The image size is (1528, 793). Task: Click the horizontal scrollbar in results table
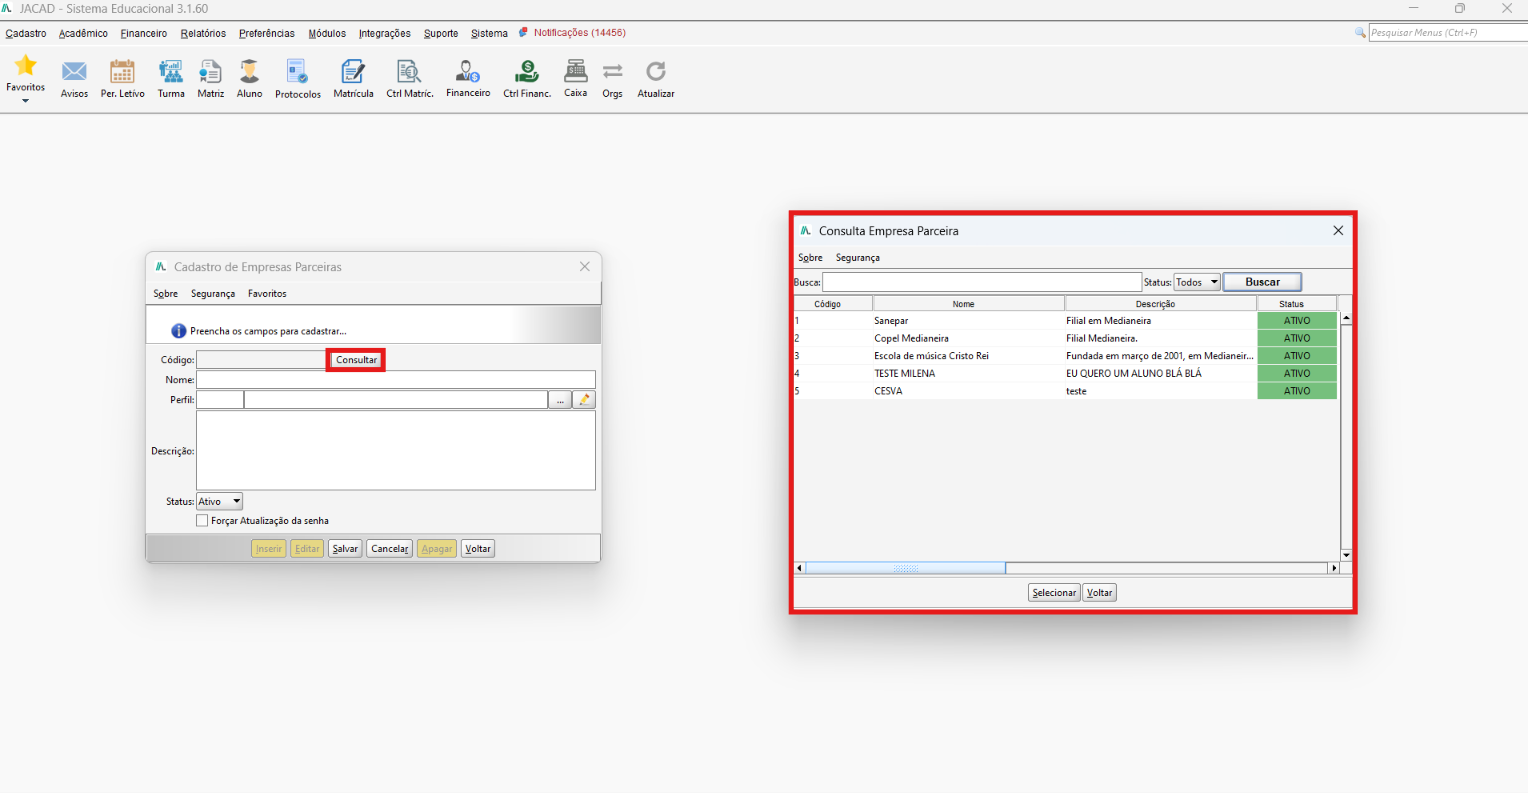coord(1067,568)
